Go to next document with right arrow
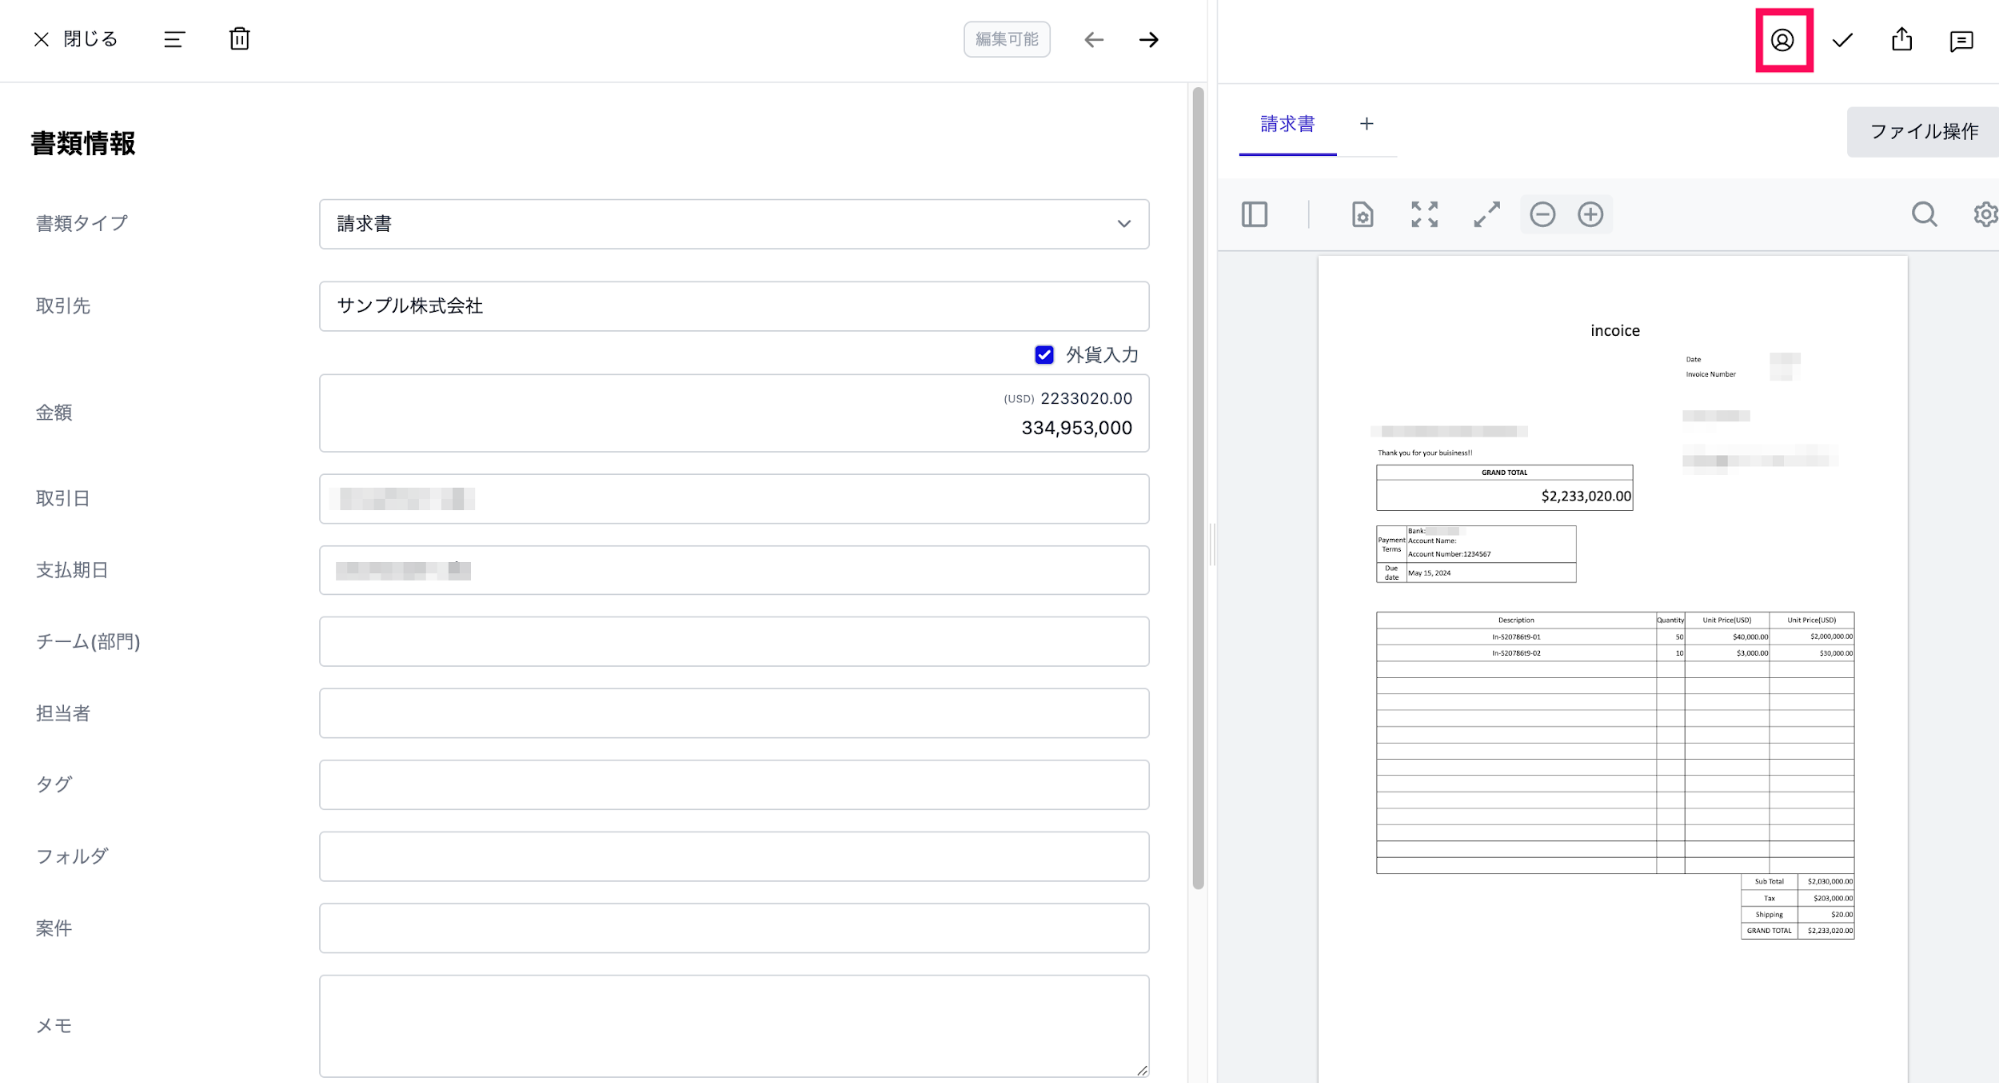The height and width of the screenshot is (1084, 1999). point(1149,40)
